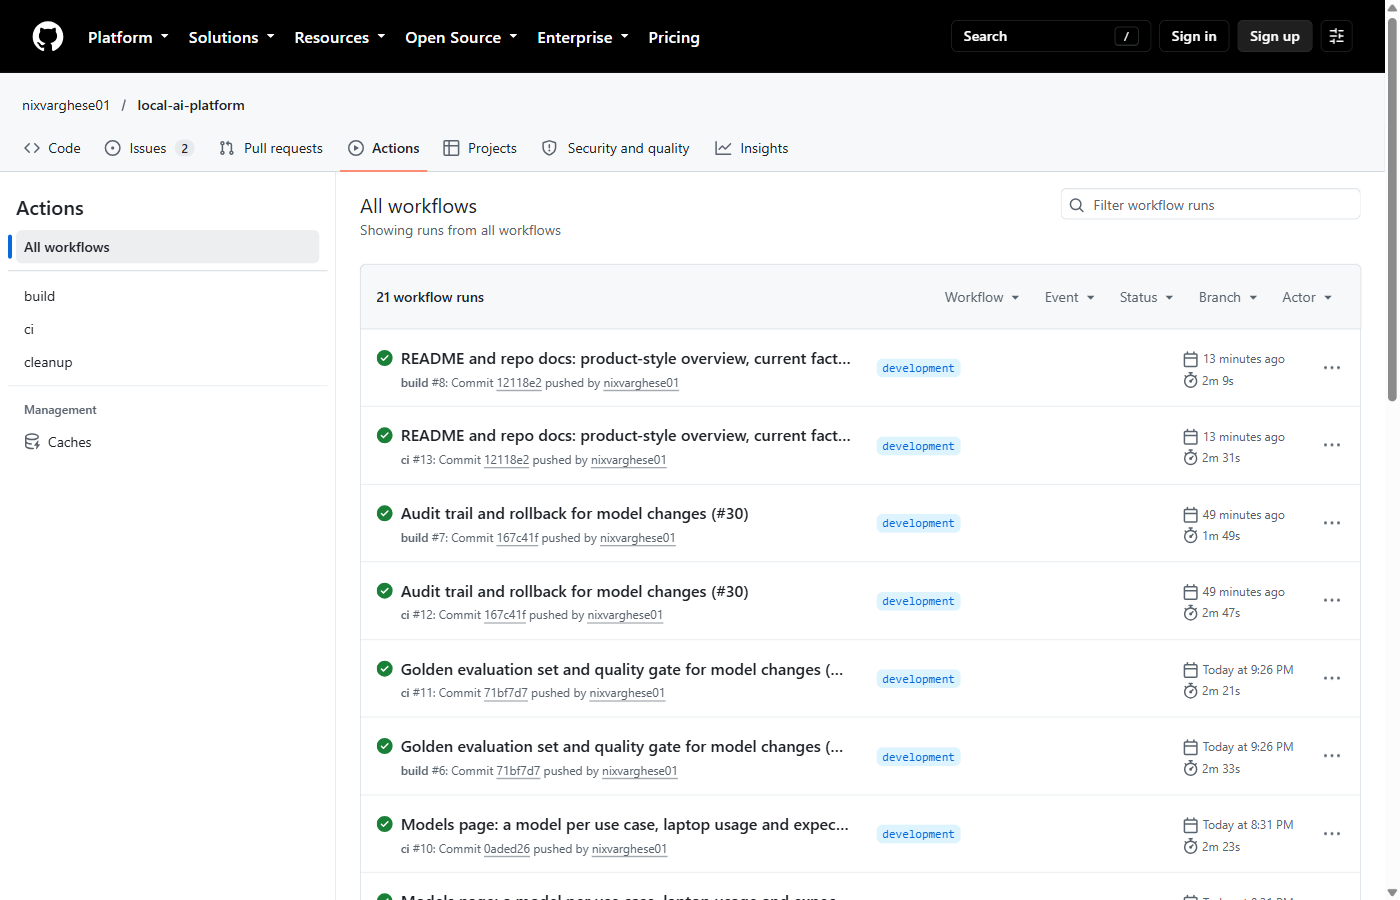View the Insights tab

point(752,148)
